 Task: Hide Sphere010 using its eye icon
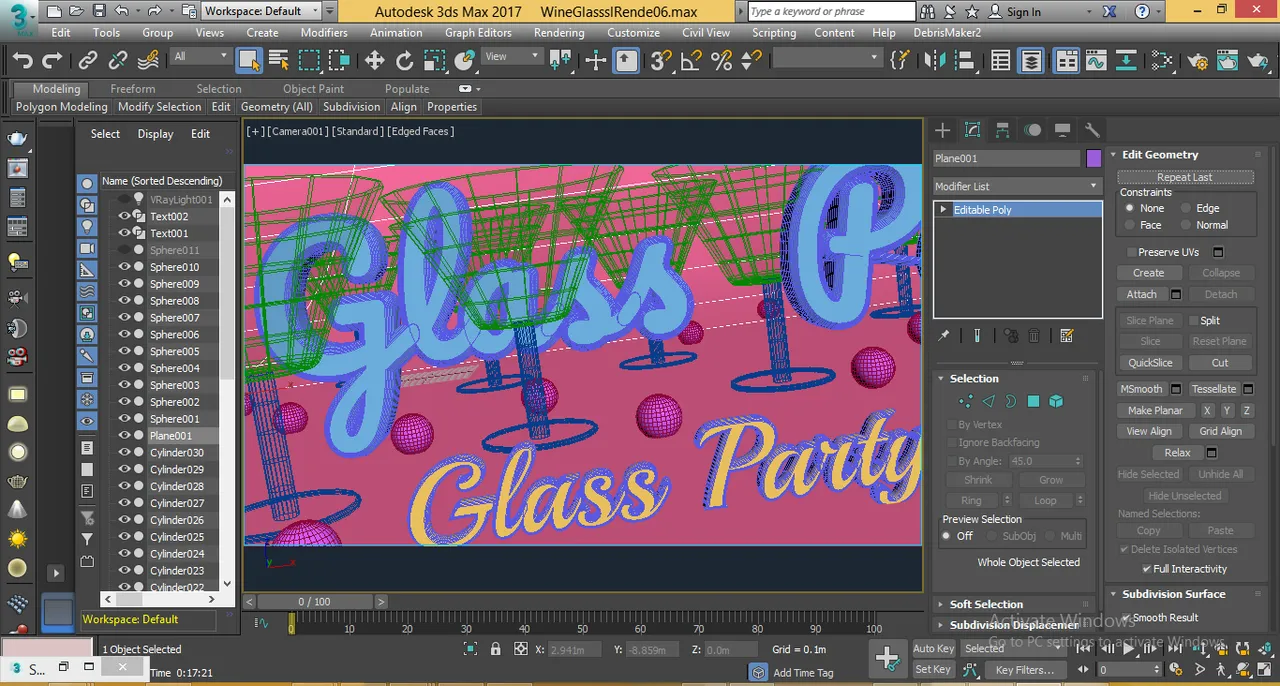tap(125, 267)
